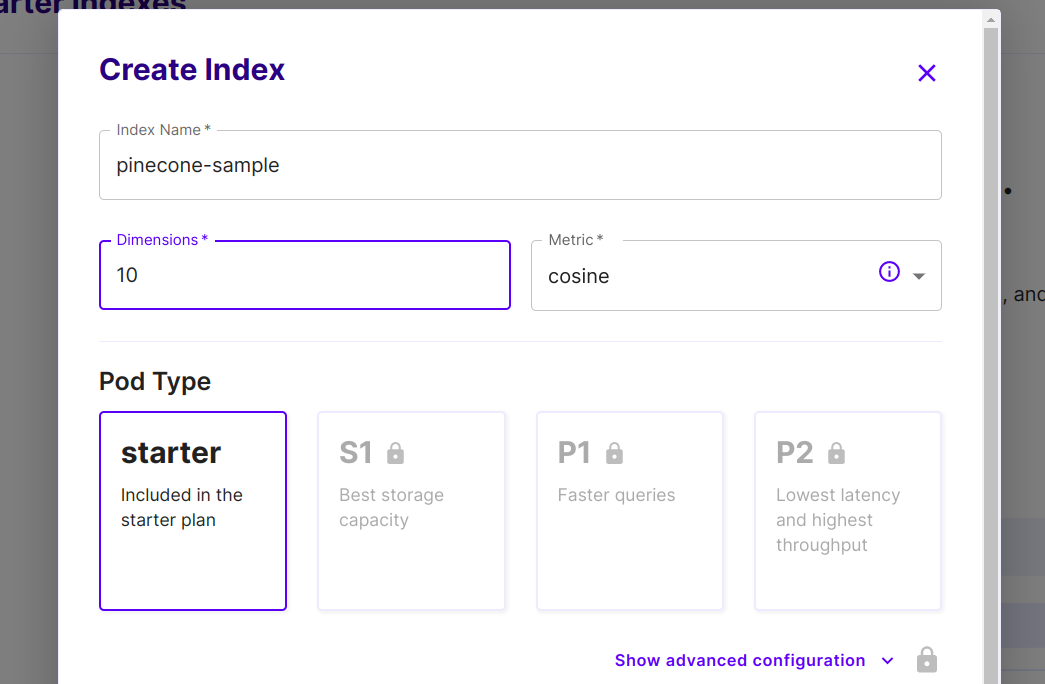Click the P1 pod lock icon
1045x684 pixels.
(x=614, y=453)
